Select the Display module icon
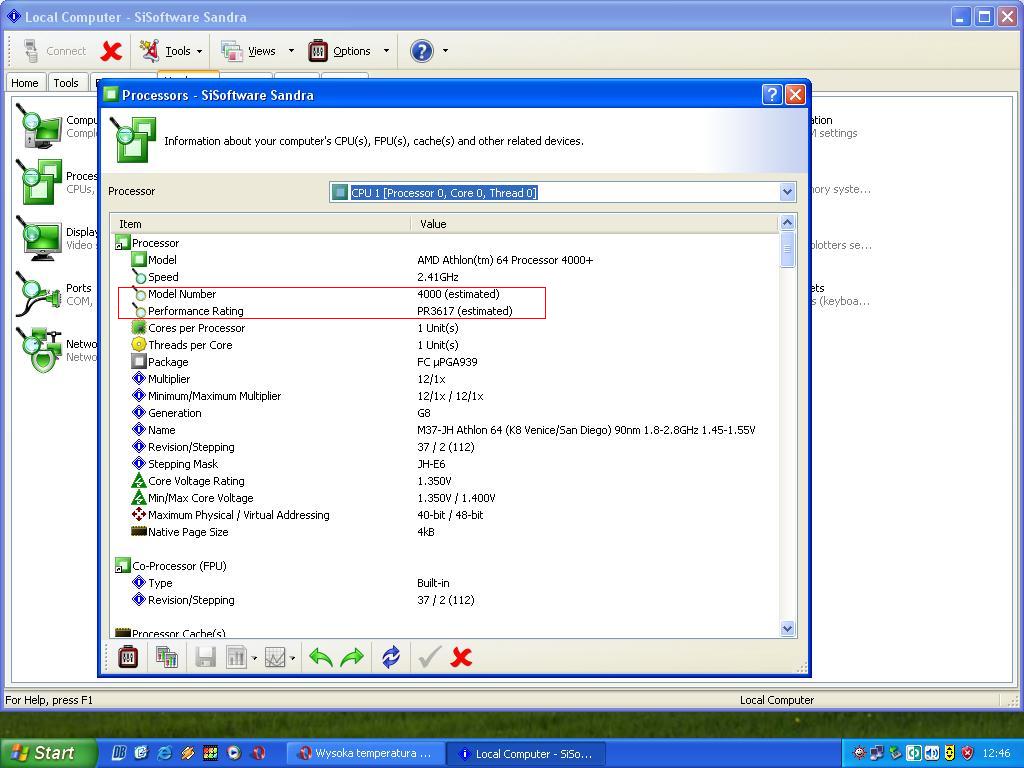Viewport: 1024px width, 768px height. click(x=39, y=238)
